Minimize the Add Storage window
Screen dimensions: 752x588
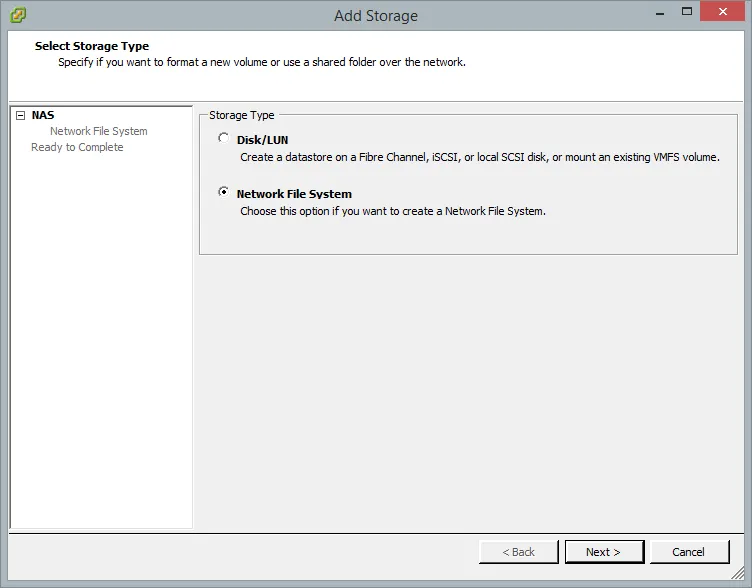click(x=660, y=13)
